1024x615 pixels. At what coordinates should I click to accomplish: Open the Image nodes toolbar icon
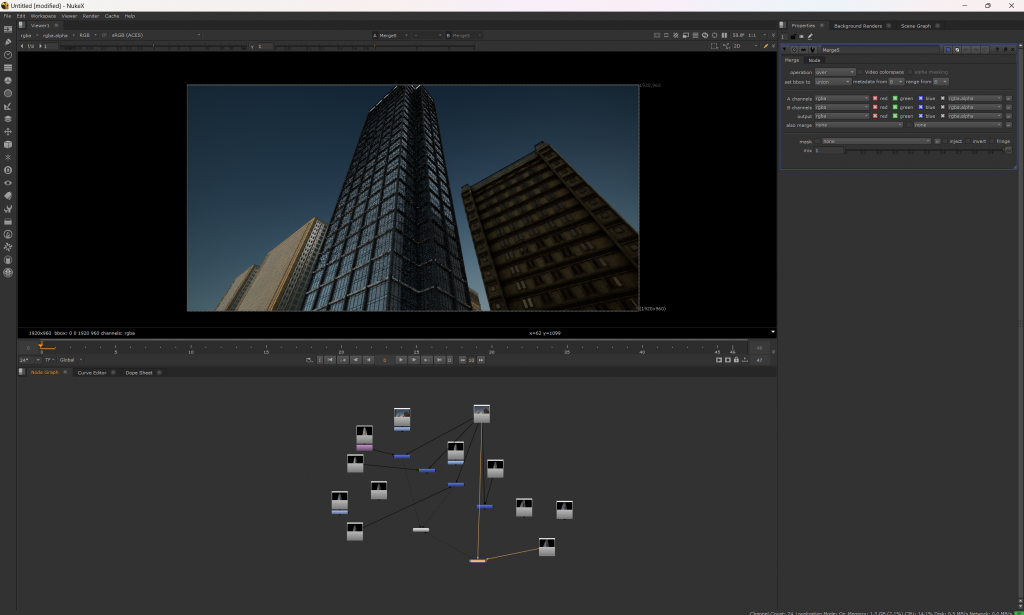pos(8,30)
